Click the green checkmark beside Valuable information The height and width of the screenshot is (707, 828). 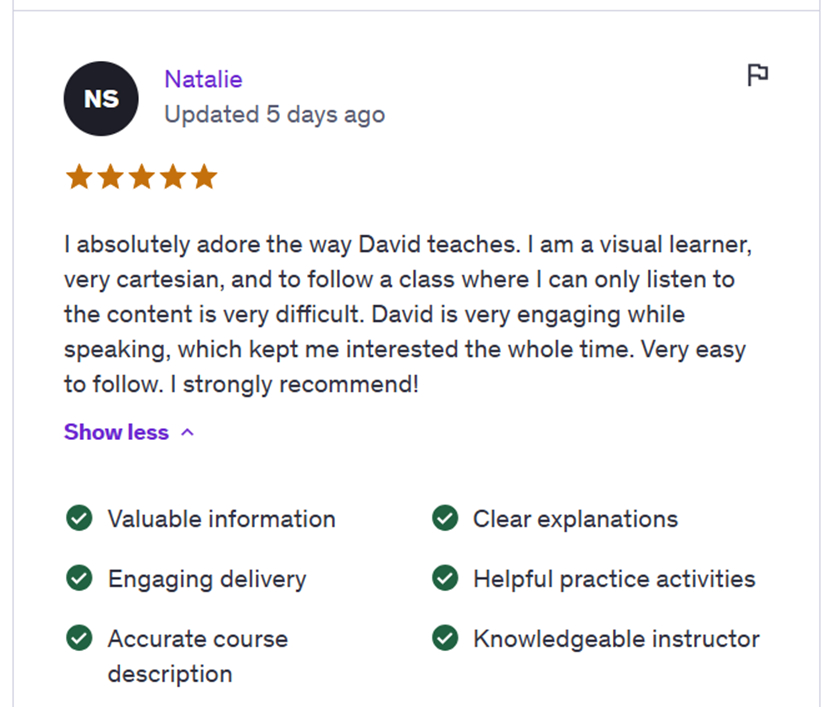pos(79,518)
